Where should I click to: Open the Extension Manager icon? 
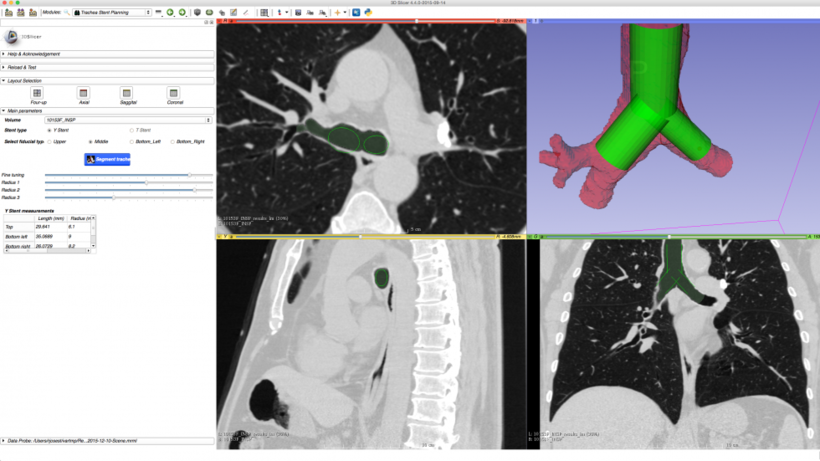click(356, 12)
